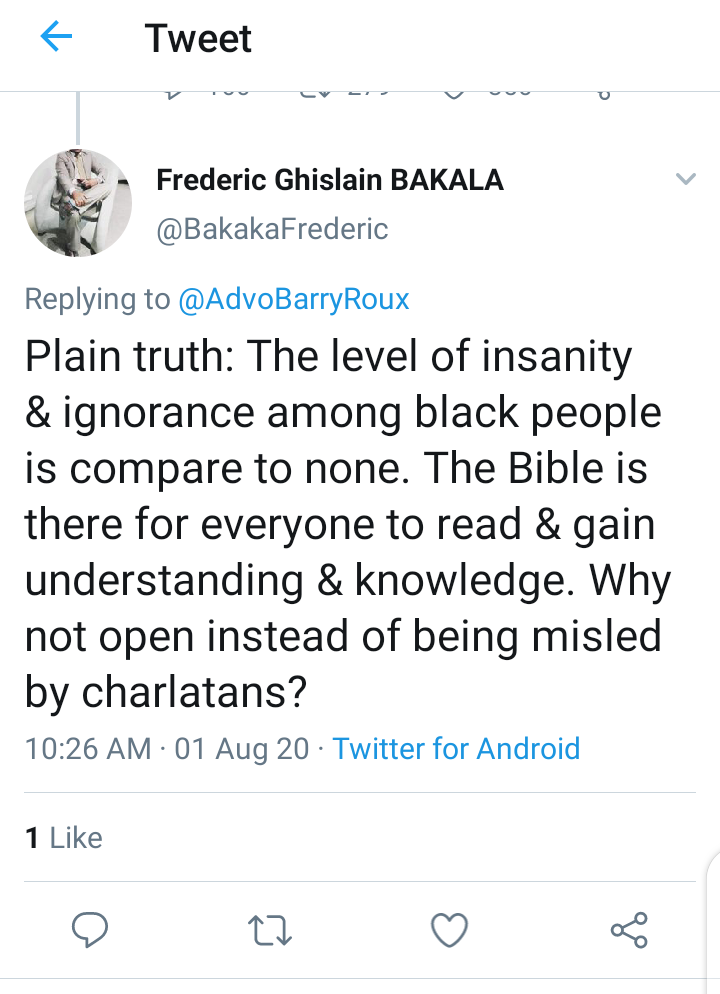Share the tweet via share icon

point(629,930)
